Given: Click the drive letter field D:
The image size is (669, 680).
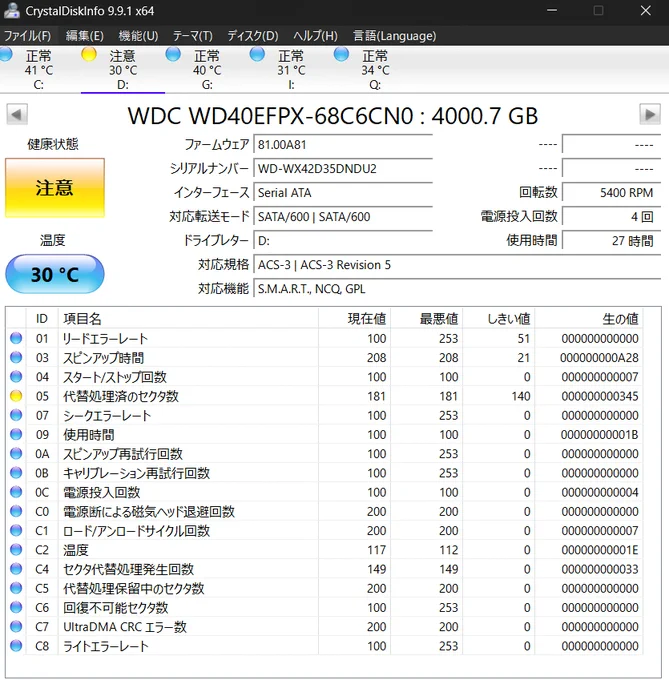Looking at the screenshot, I should click(x=343, y=241).
